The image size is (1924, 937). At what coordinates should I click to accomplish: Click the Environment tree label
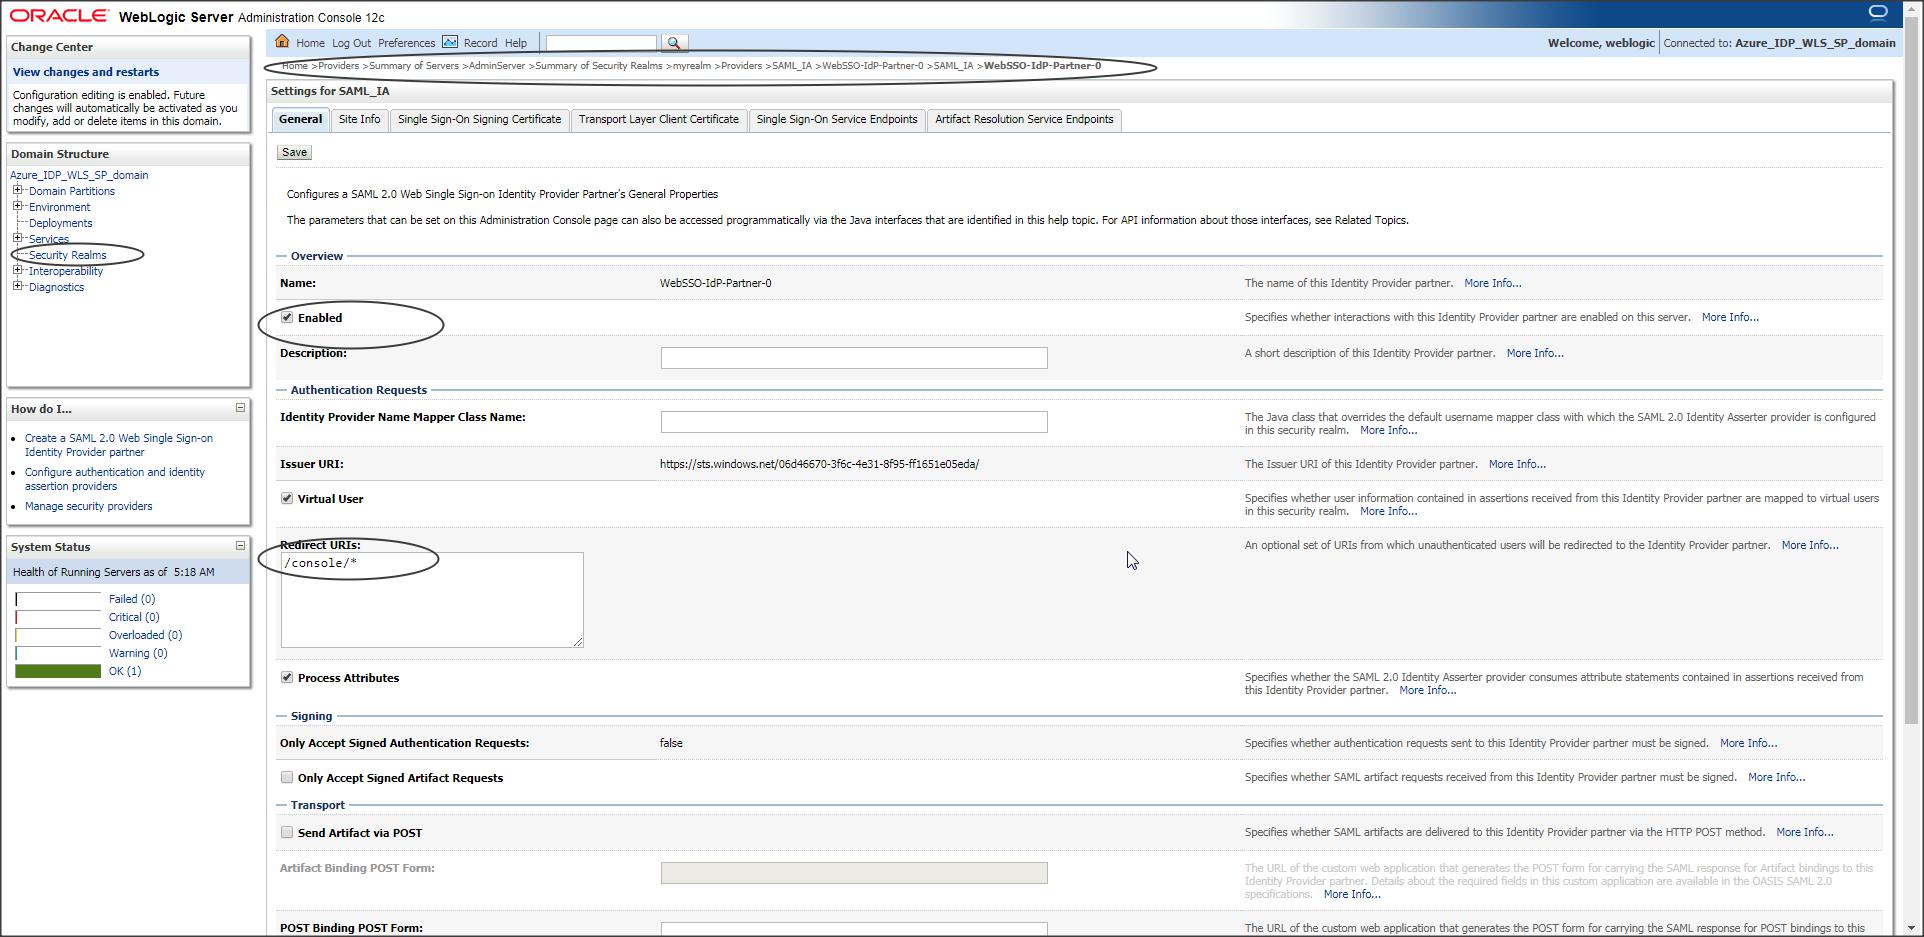(x=60, y=207)
